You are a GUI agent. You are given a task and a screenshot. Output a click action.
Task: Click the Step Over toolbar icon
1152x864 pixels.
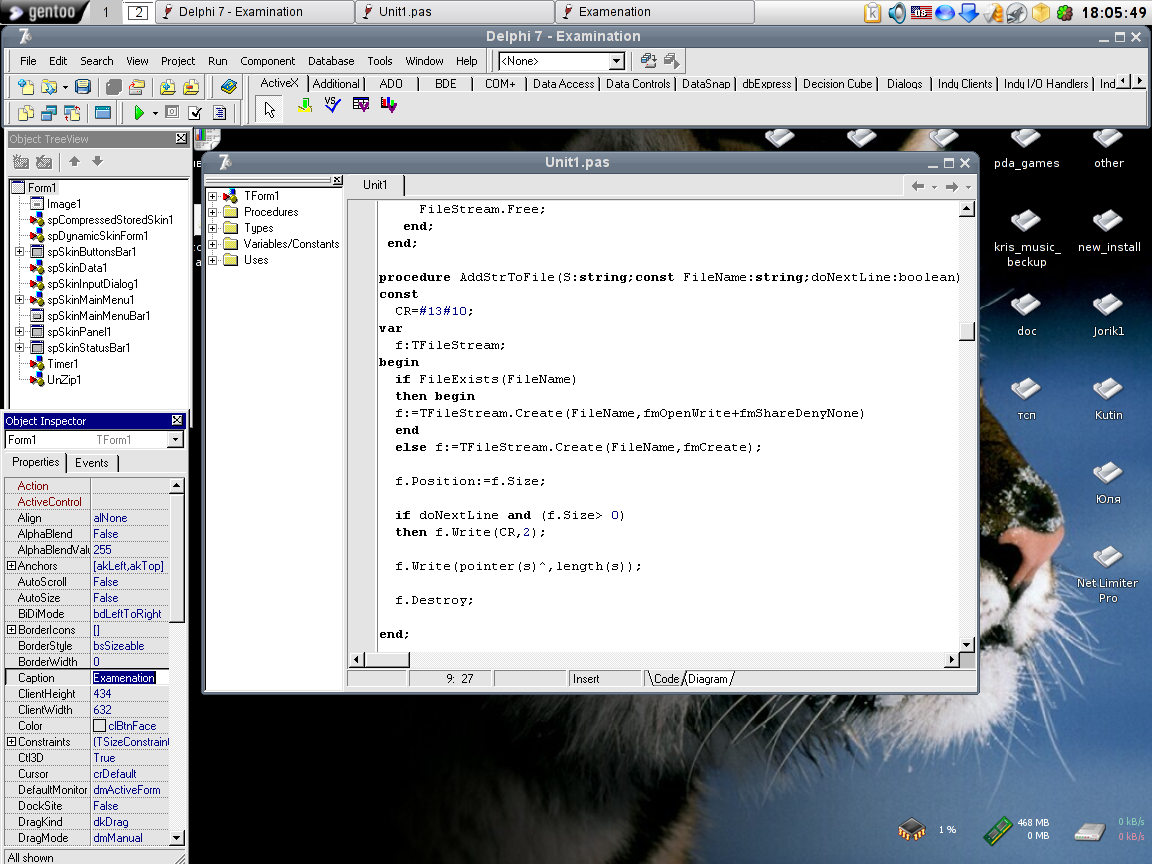(219, 112)
